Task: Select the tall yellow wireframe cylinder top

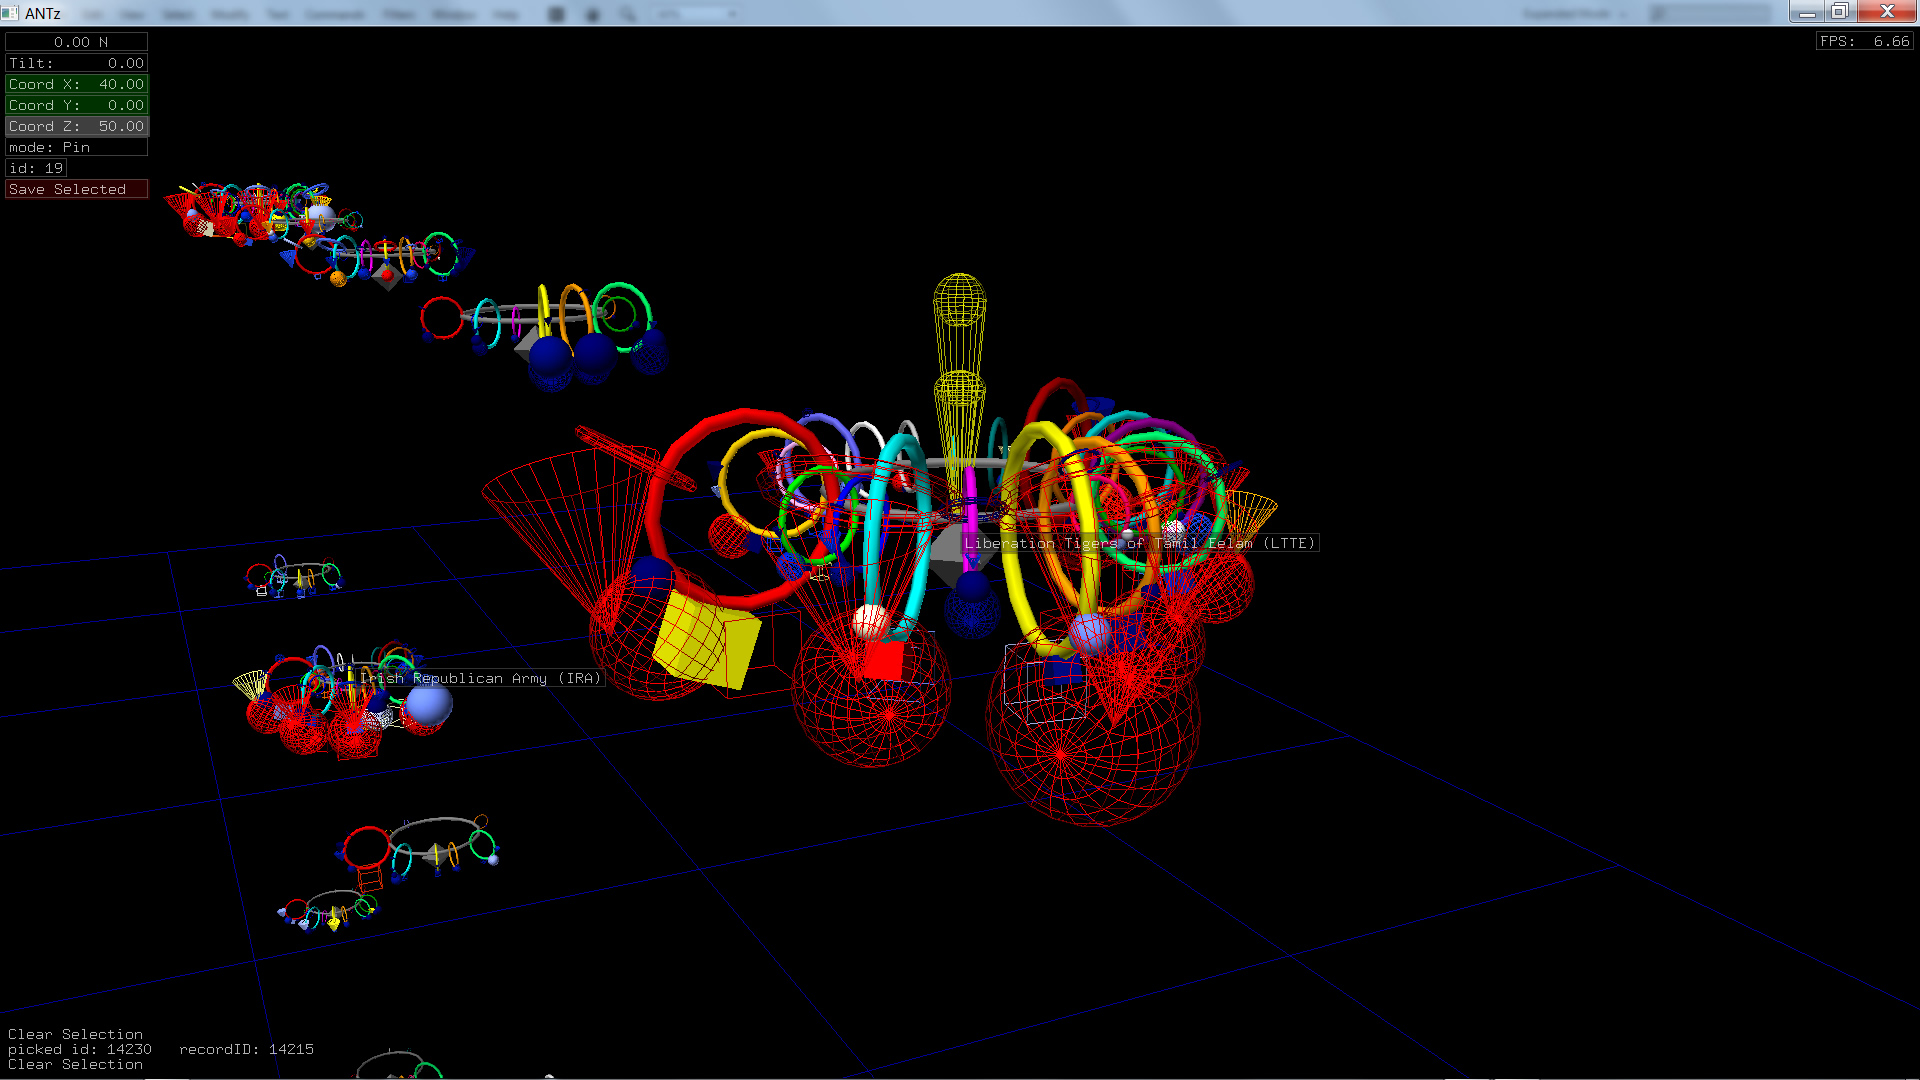Action: (959, 300)
